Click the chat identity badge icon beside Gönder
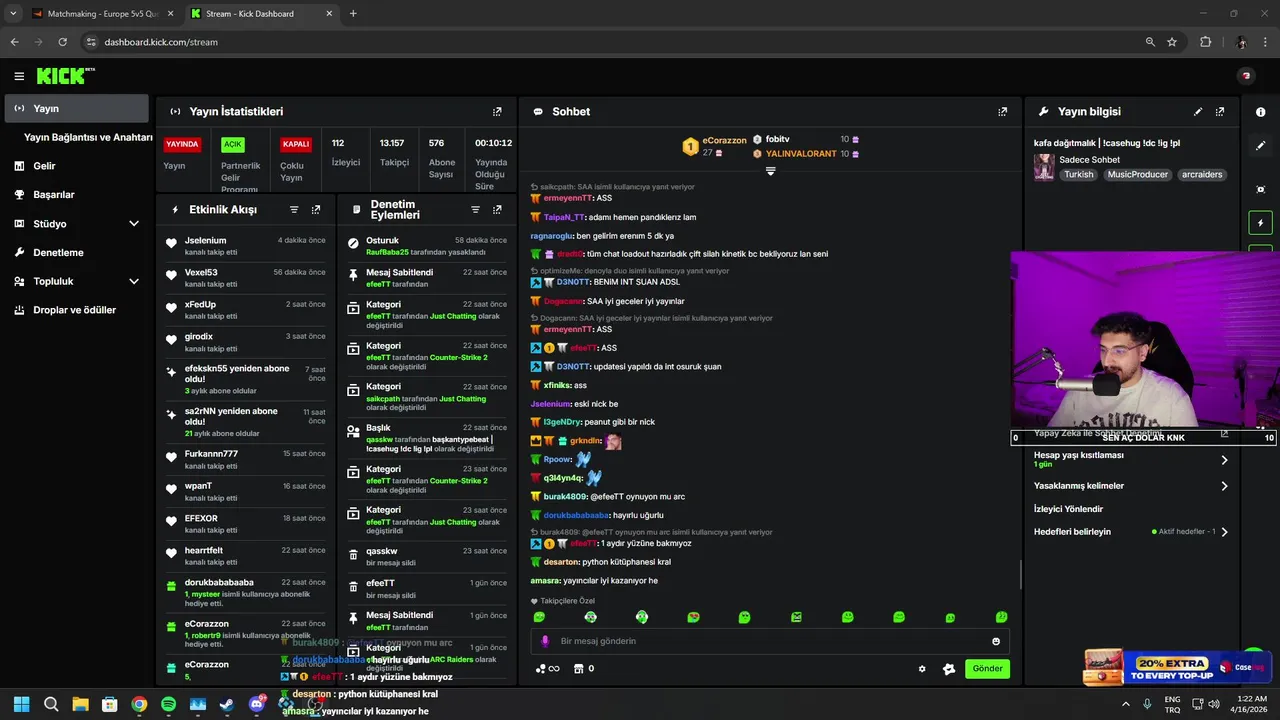The height and width of the screenshot is (720, 1280). 949,669
